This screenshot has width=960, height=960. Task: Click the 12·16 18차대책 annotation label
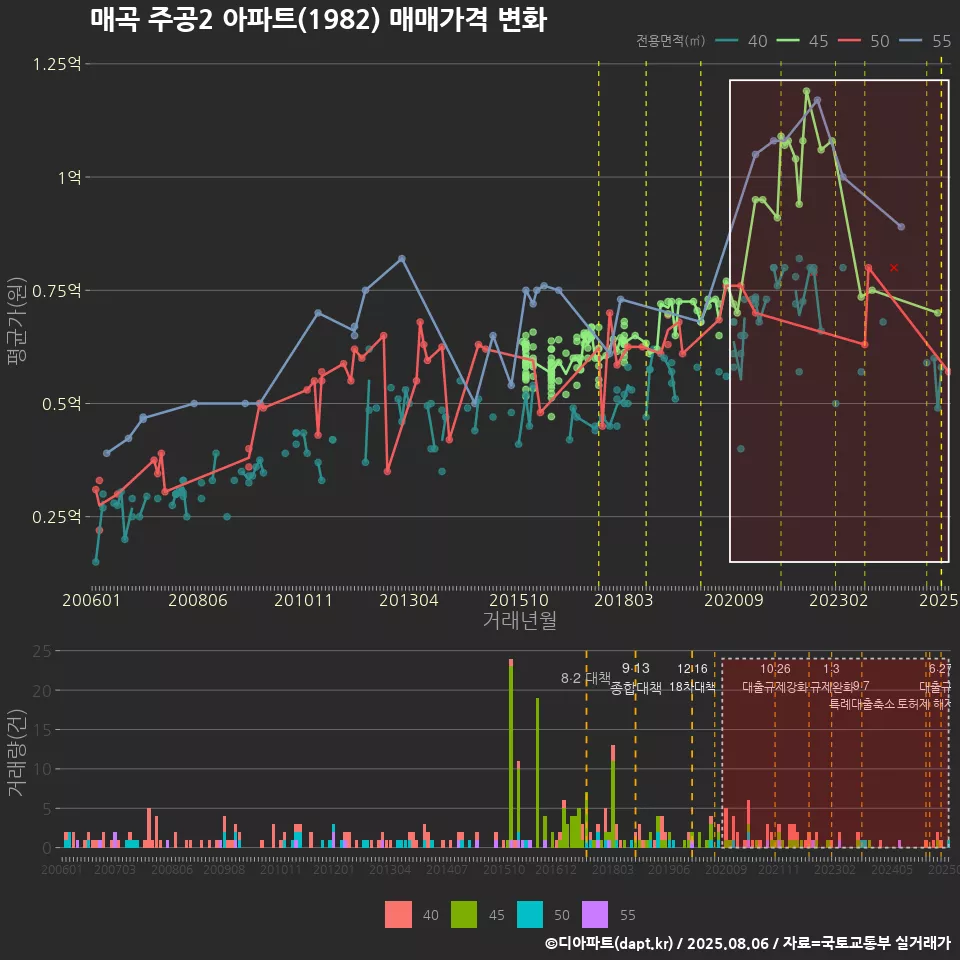click(x=692, y=678)
